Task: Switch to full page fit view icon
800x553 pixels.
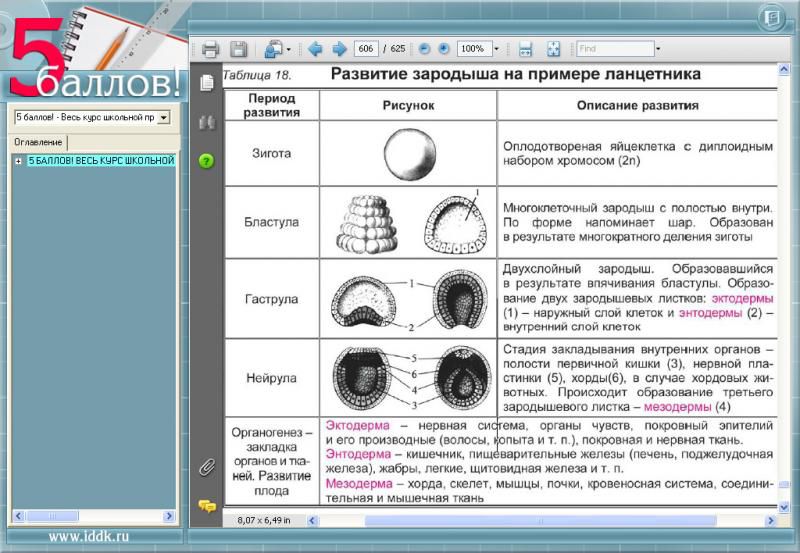Action: click(x=553, y=49)
